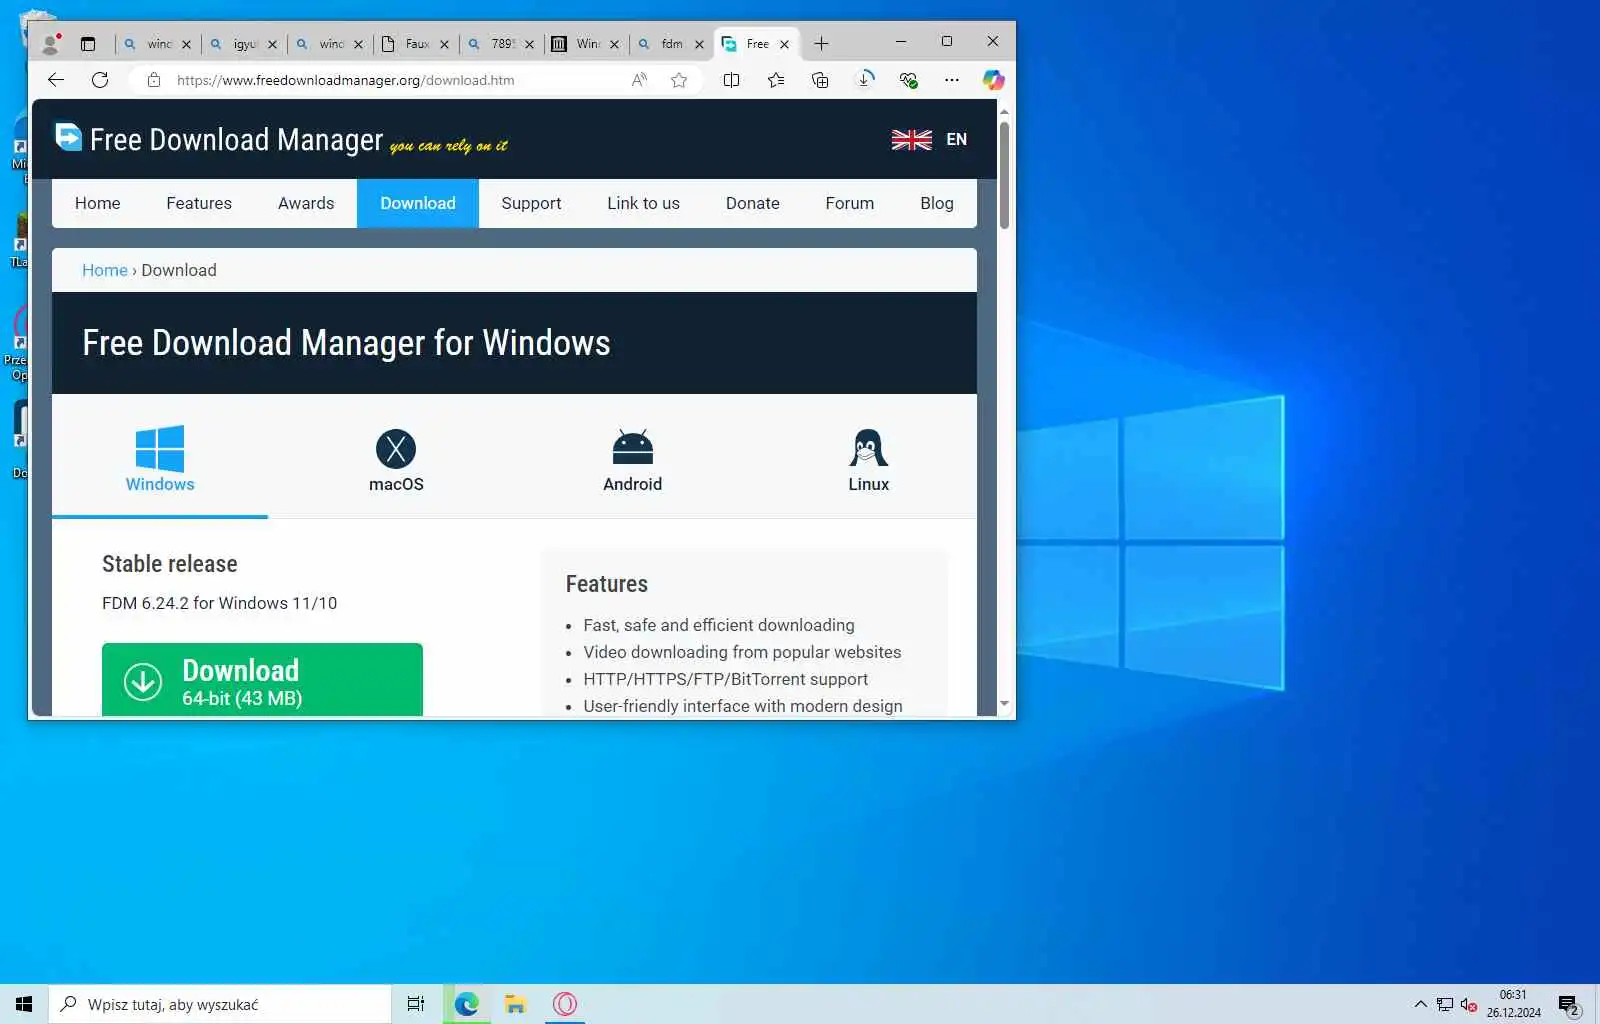Visit the Forum navigation tab

pyautogui.click(x=850, y=203)
